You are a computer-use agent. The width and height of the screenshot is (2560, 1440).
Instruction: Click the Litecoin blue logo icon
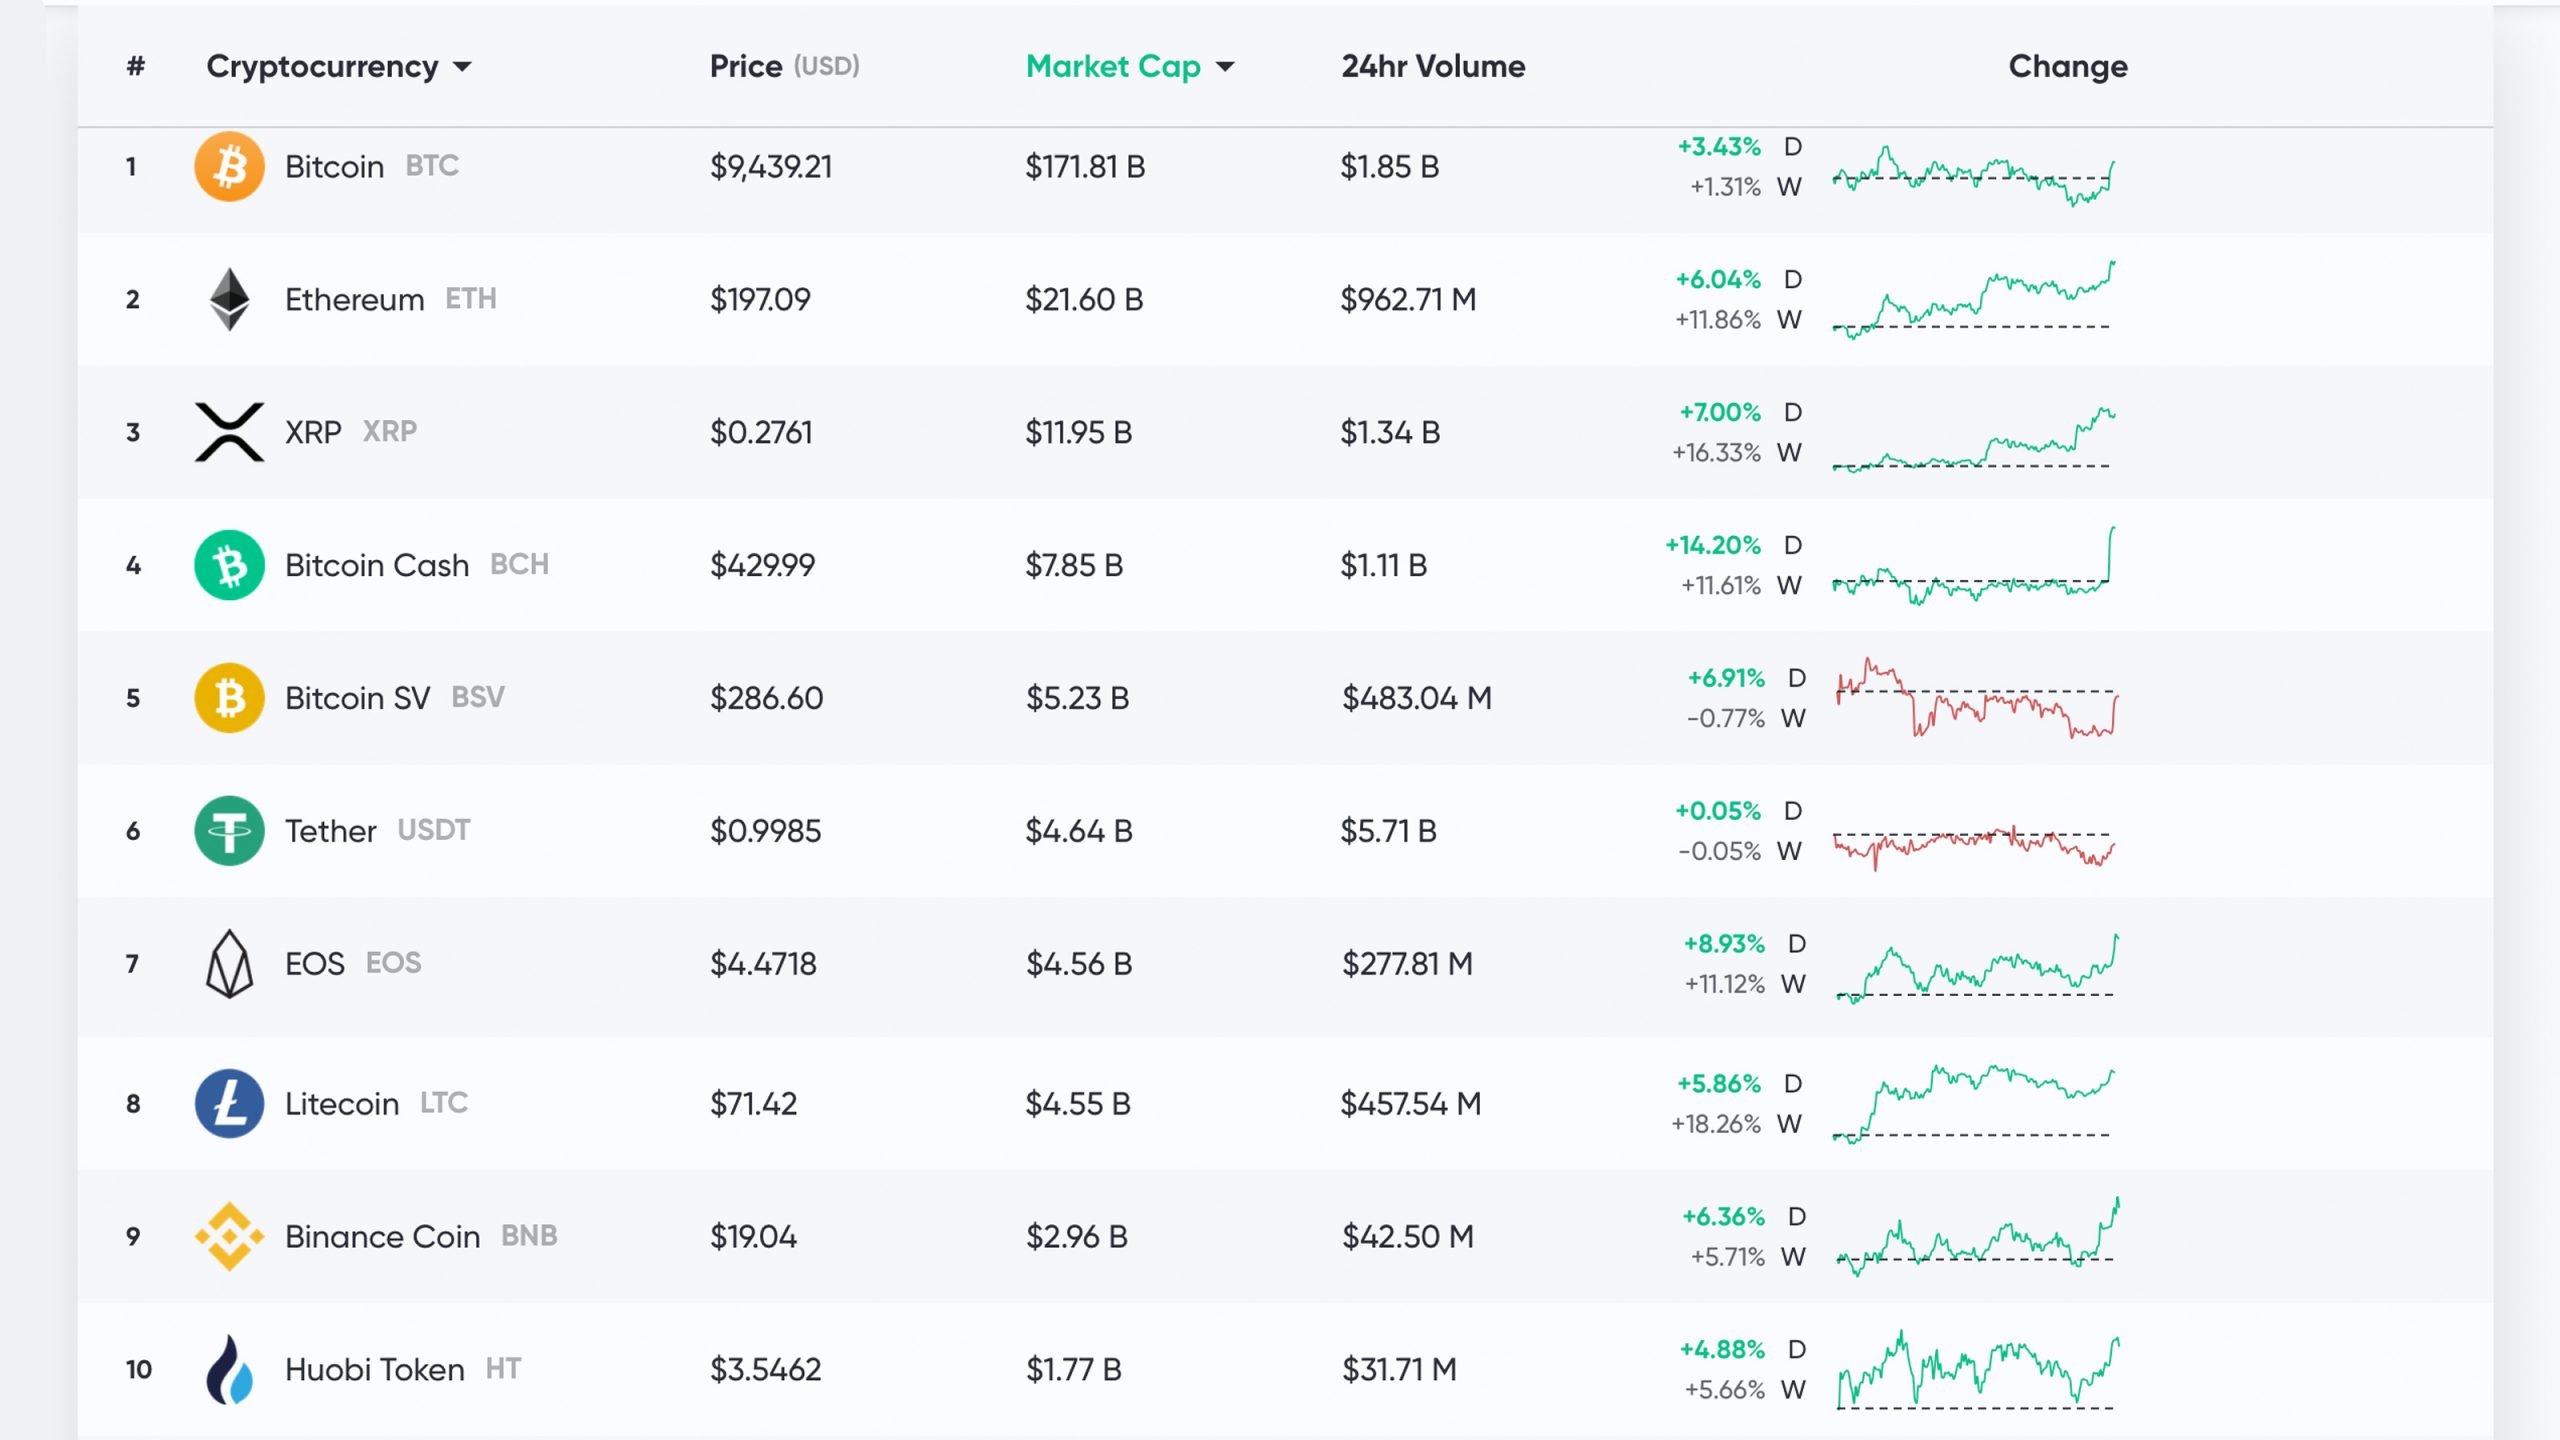[x=229, y=1104]
